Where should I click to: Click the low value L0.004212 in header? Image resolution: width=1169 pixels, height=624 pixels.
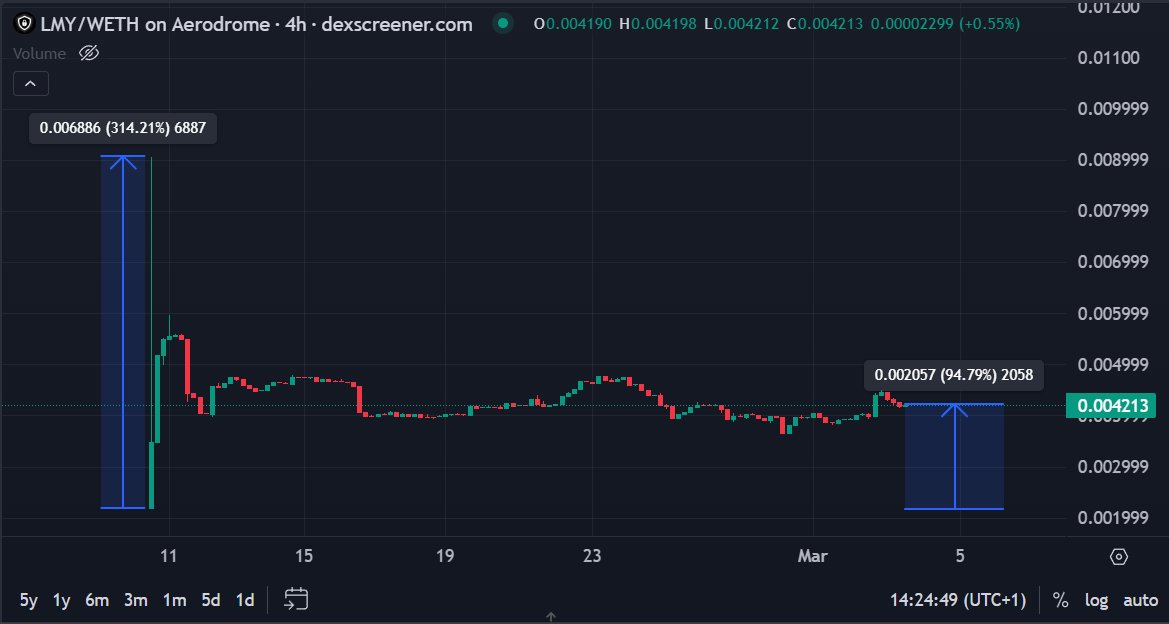(x=740, y=24)
